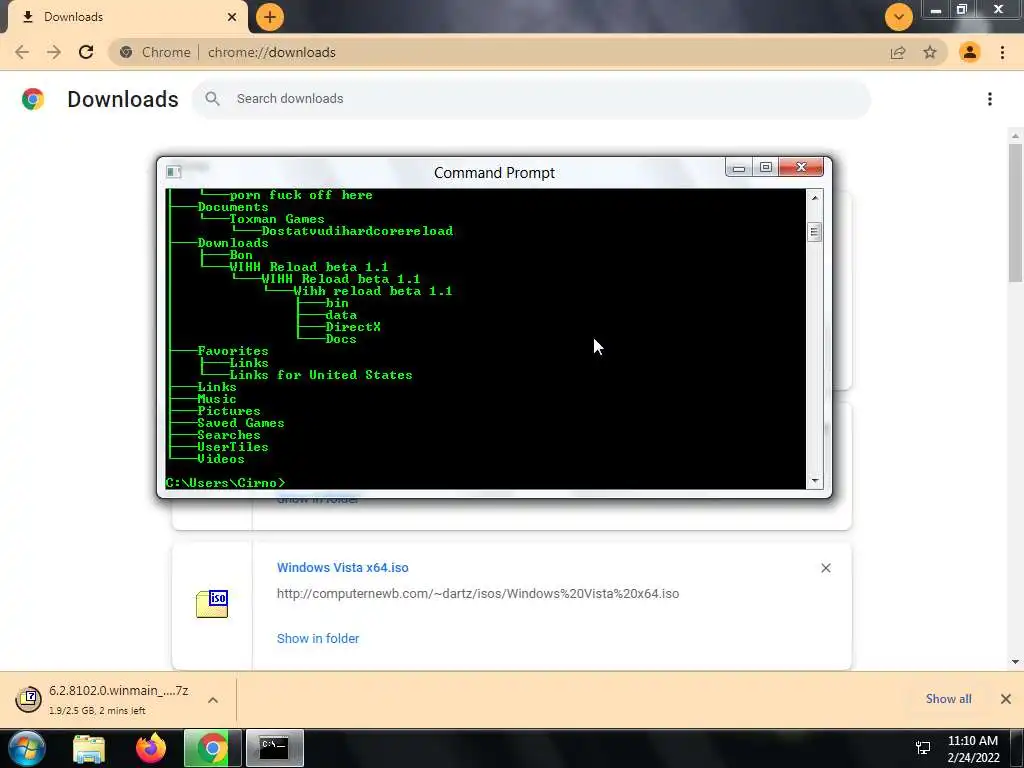This screenshot has width=1024, height=768.
Task: Click the search magnifier icon
Action: click(212, 99)
